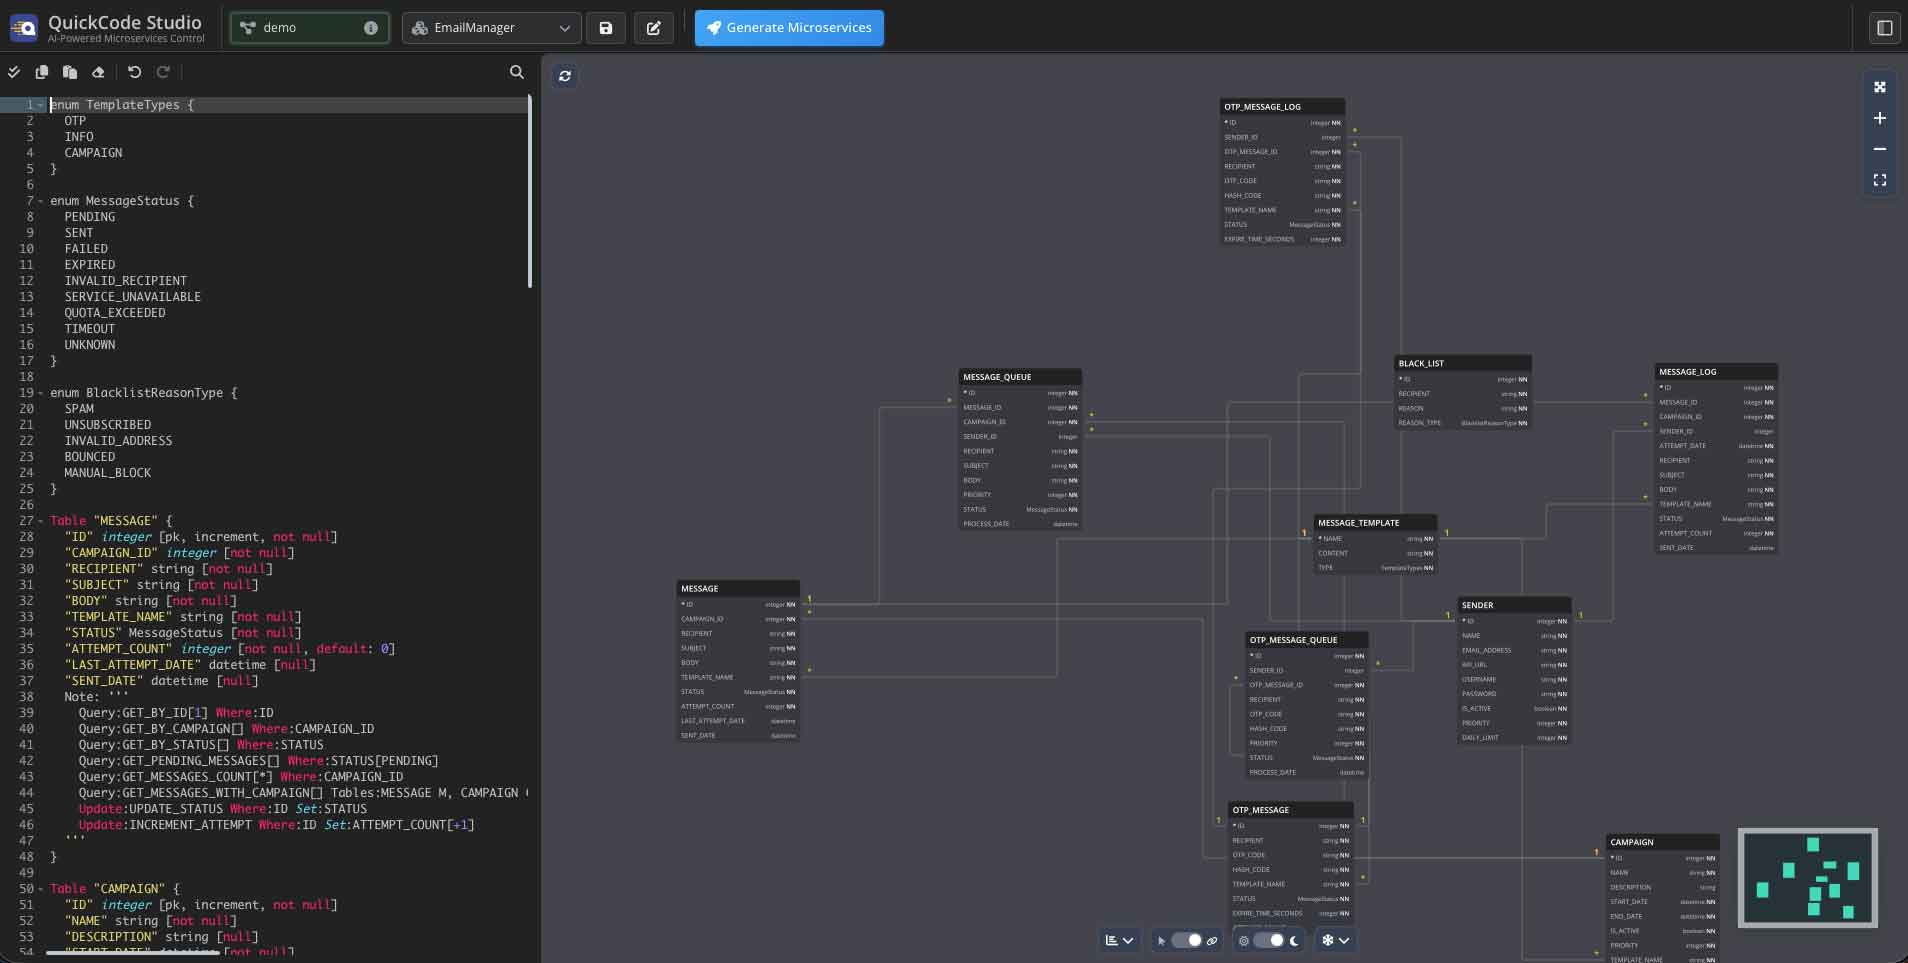The image size is (1908, 963).
Task: Click the undo arrow in editor toolbar
Action: point(134,72)
